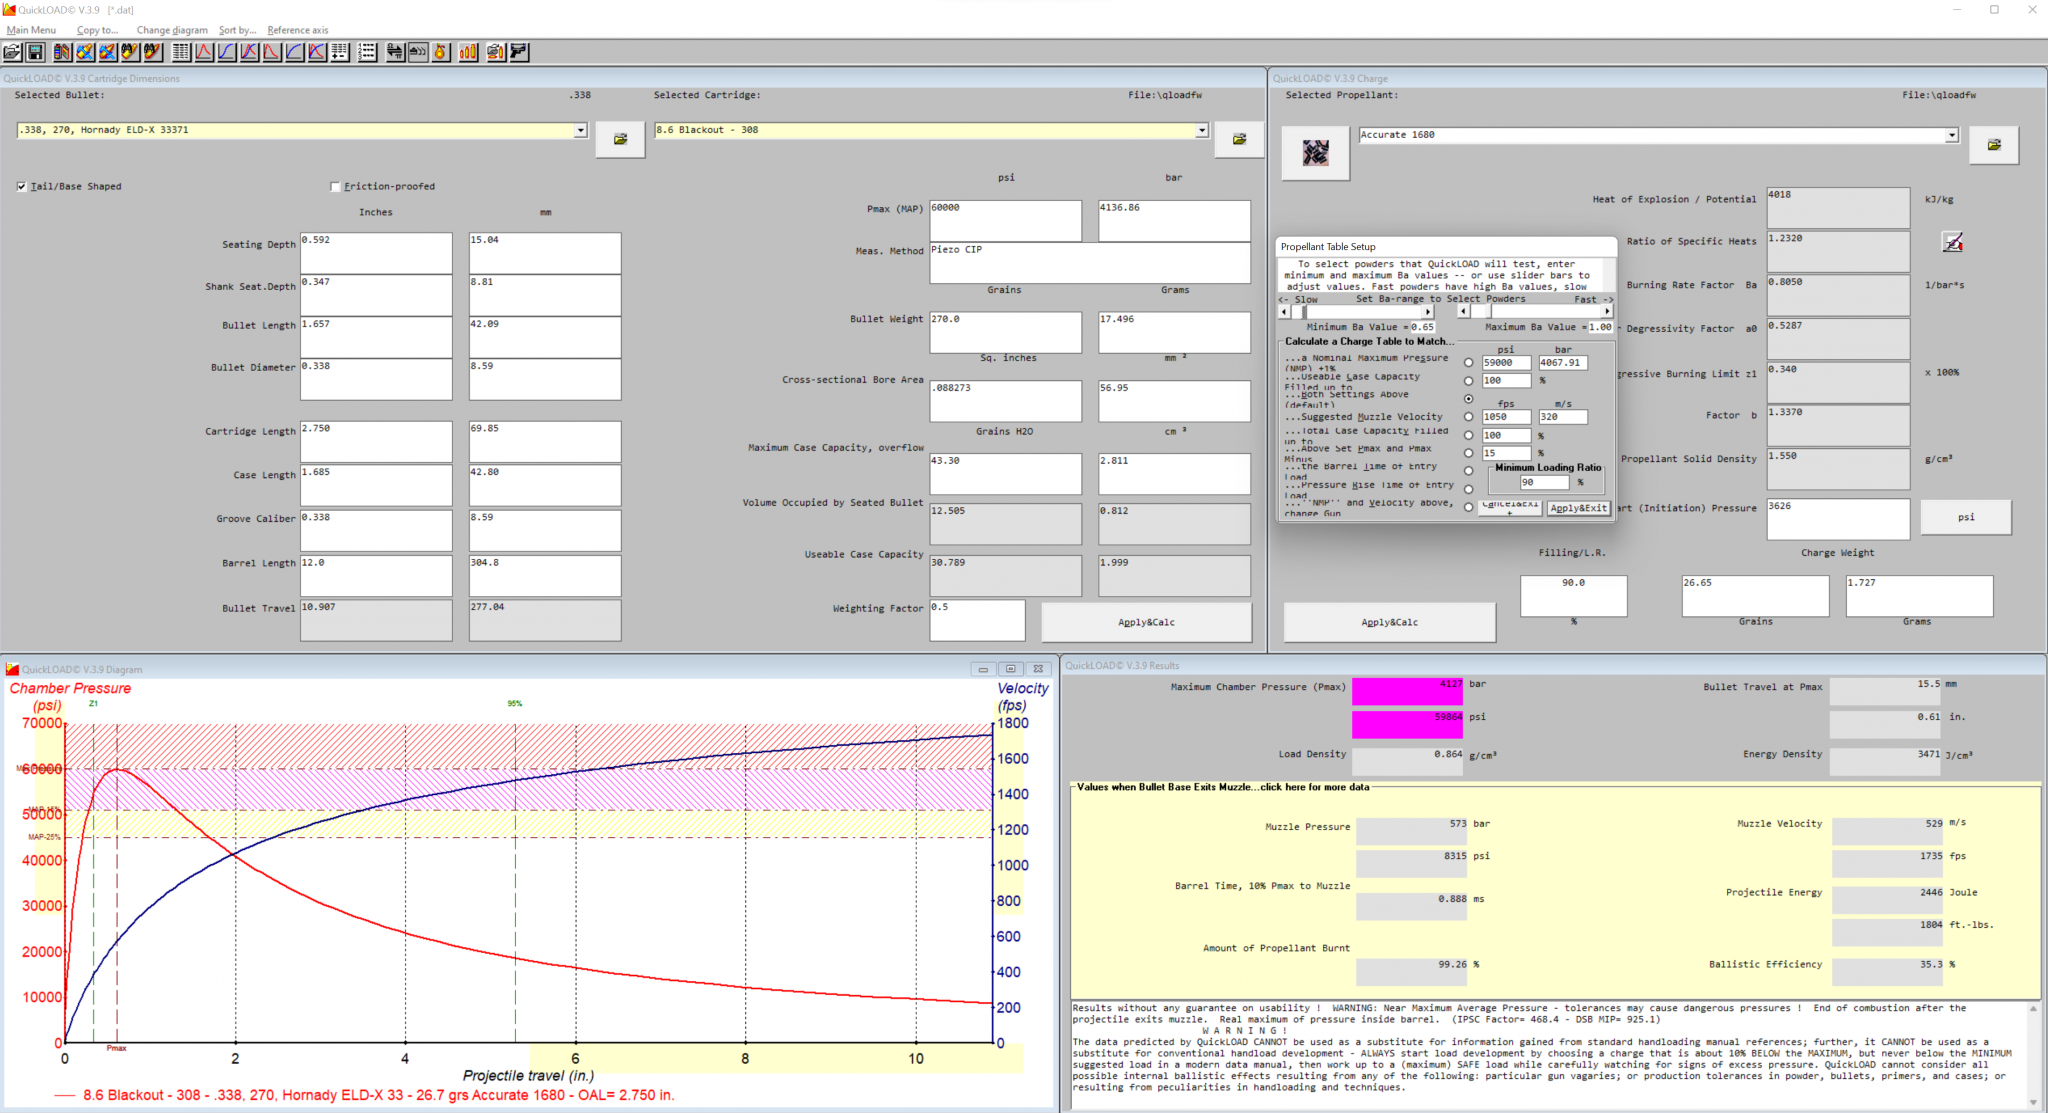Restore the Diagram sub-window

click(1010, 669)
